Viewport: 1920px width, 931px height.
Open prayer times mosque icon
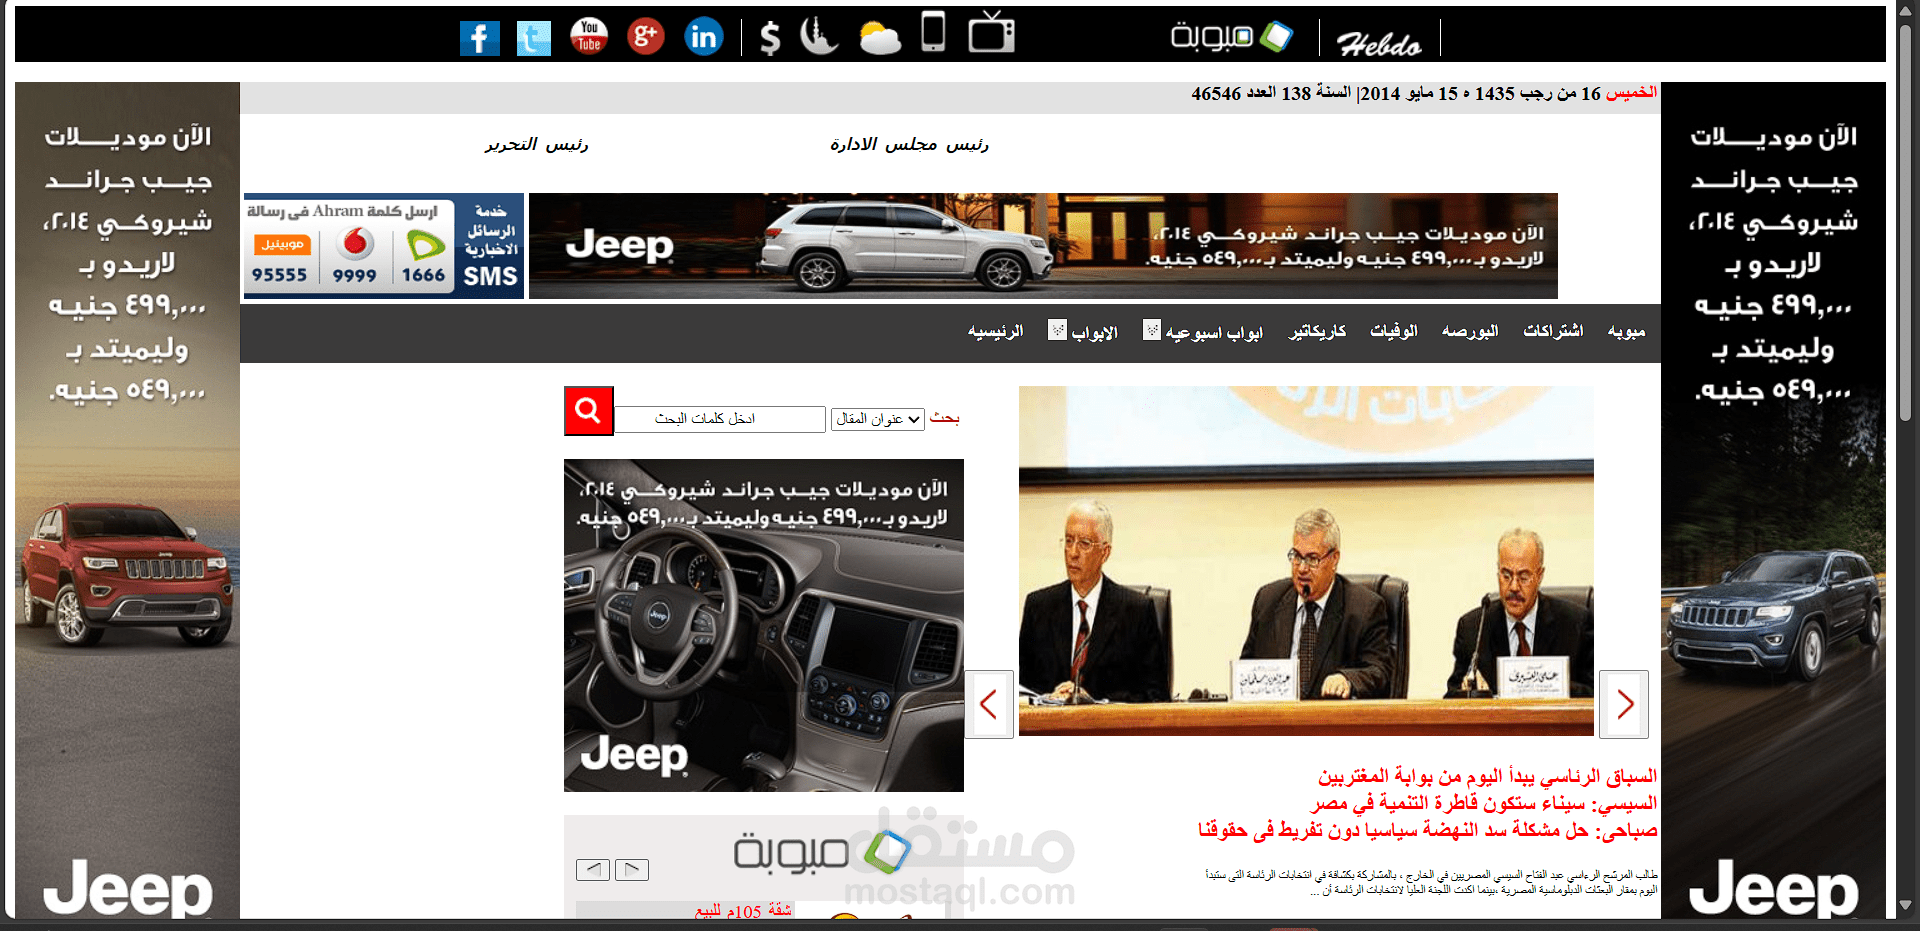click(x=818, y=35)
